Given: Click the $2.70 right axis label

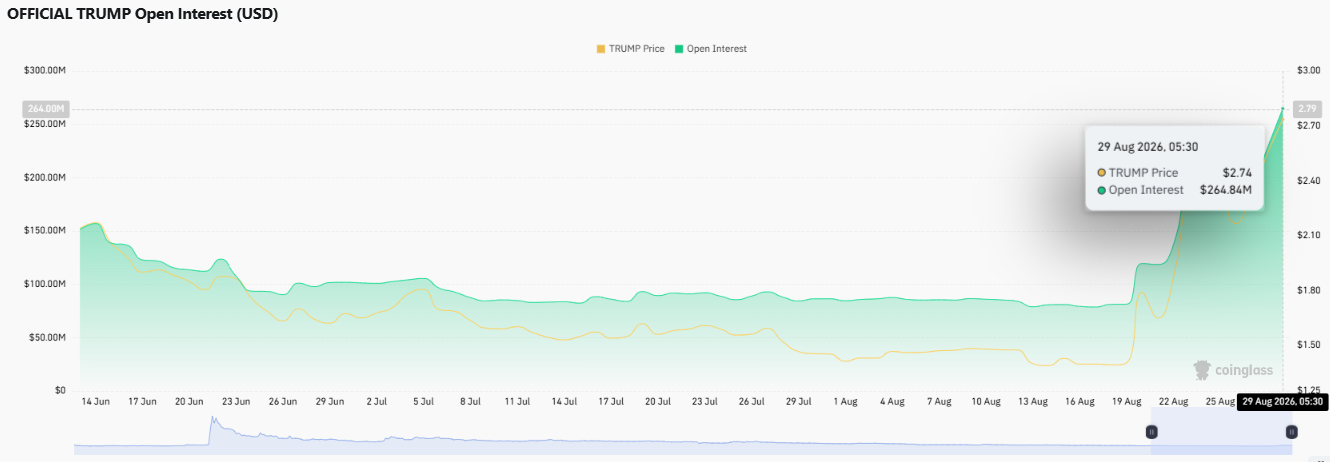Looking at the screenshot, I should [x=1308, y=125].
